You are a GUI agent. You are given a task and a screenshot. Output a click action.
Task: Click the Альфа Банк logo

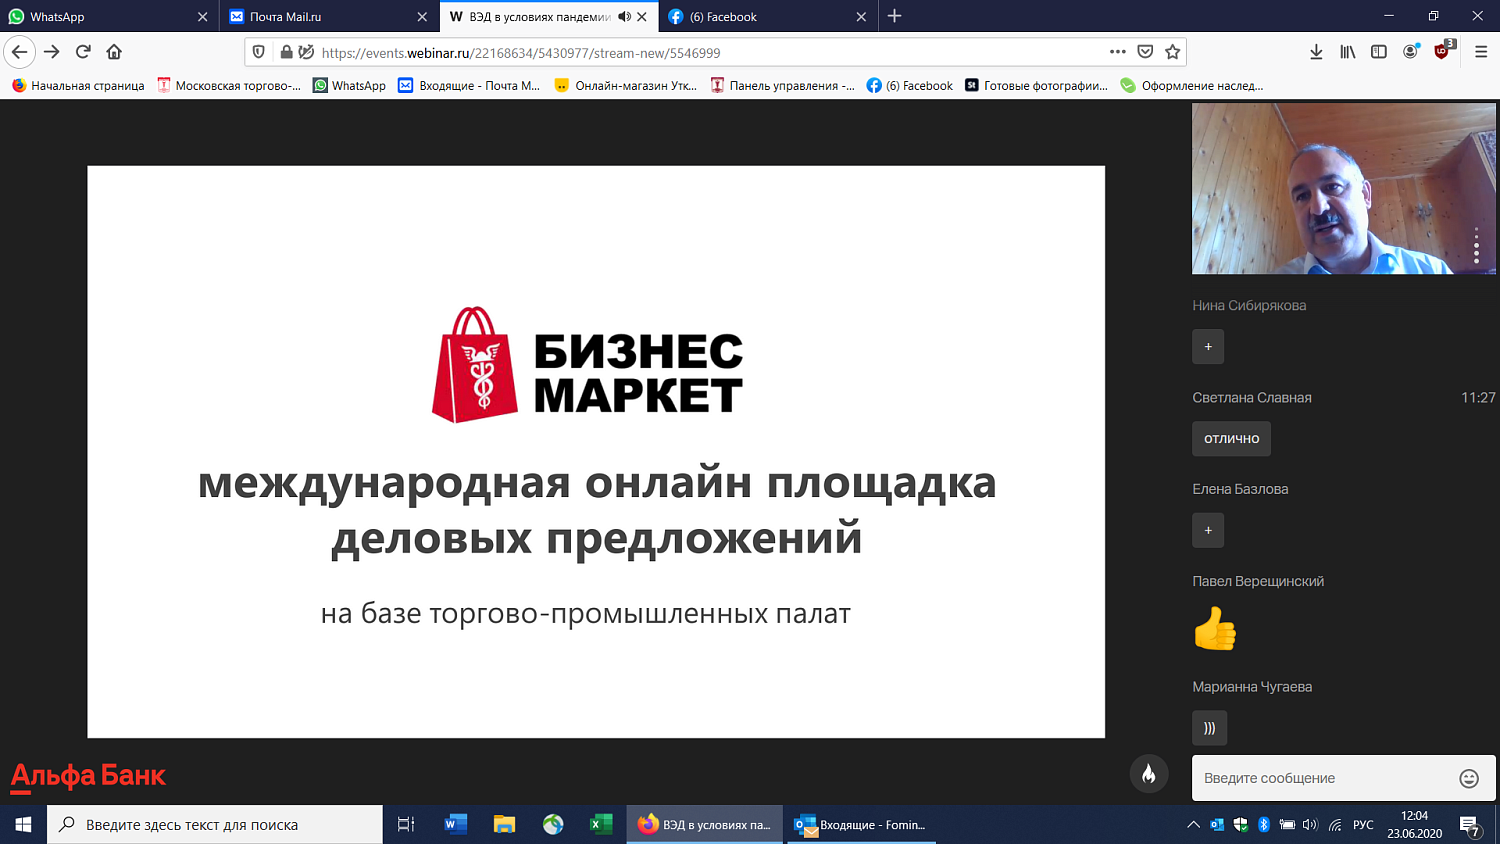coord(88,776)
